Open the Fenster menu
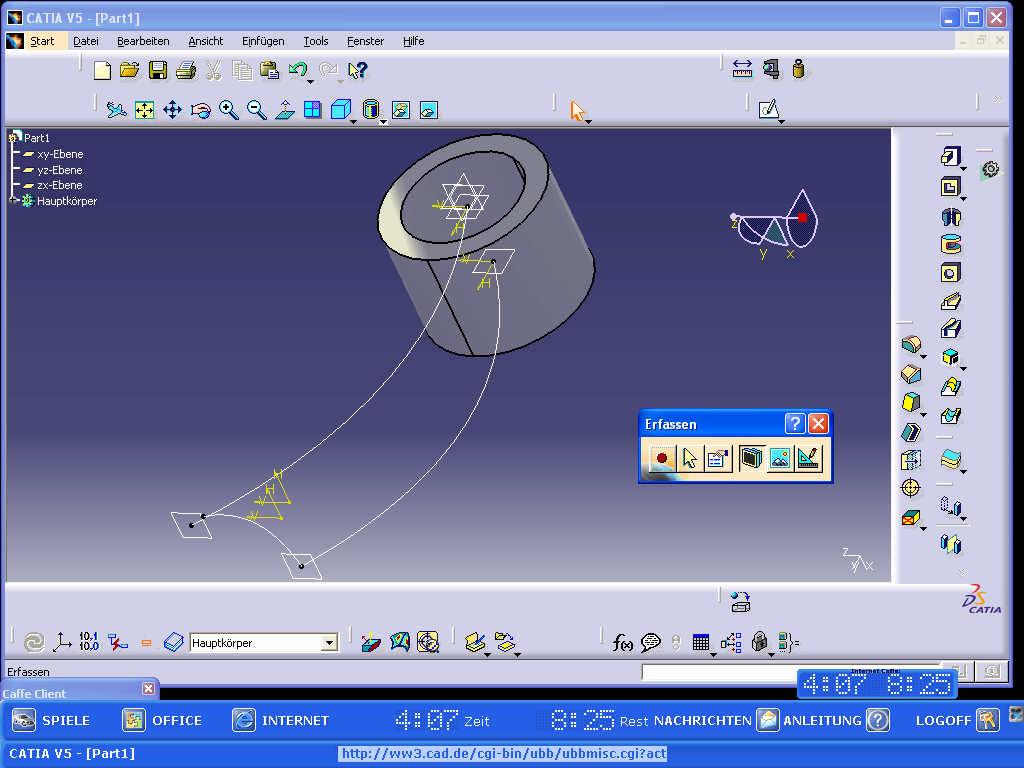The image size is (1024, 768). click(365, 41)
